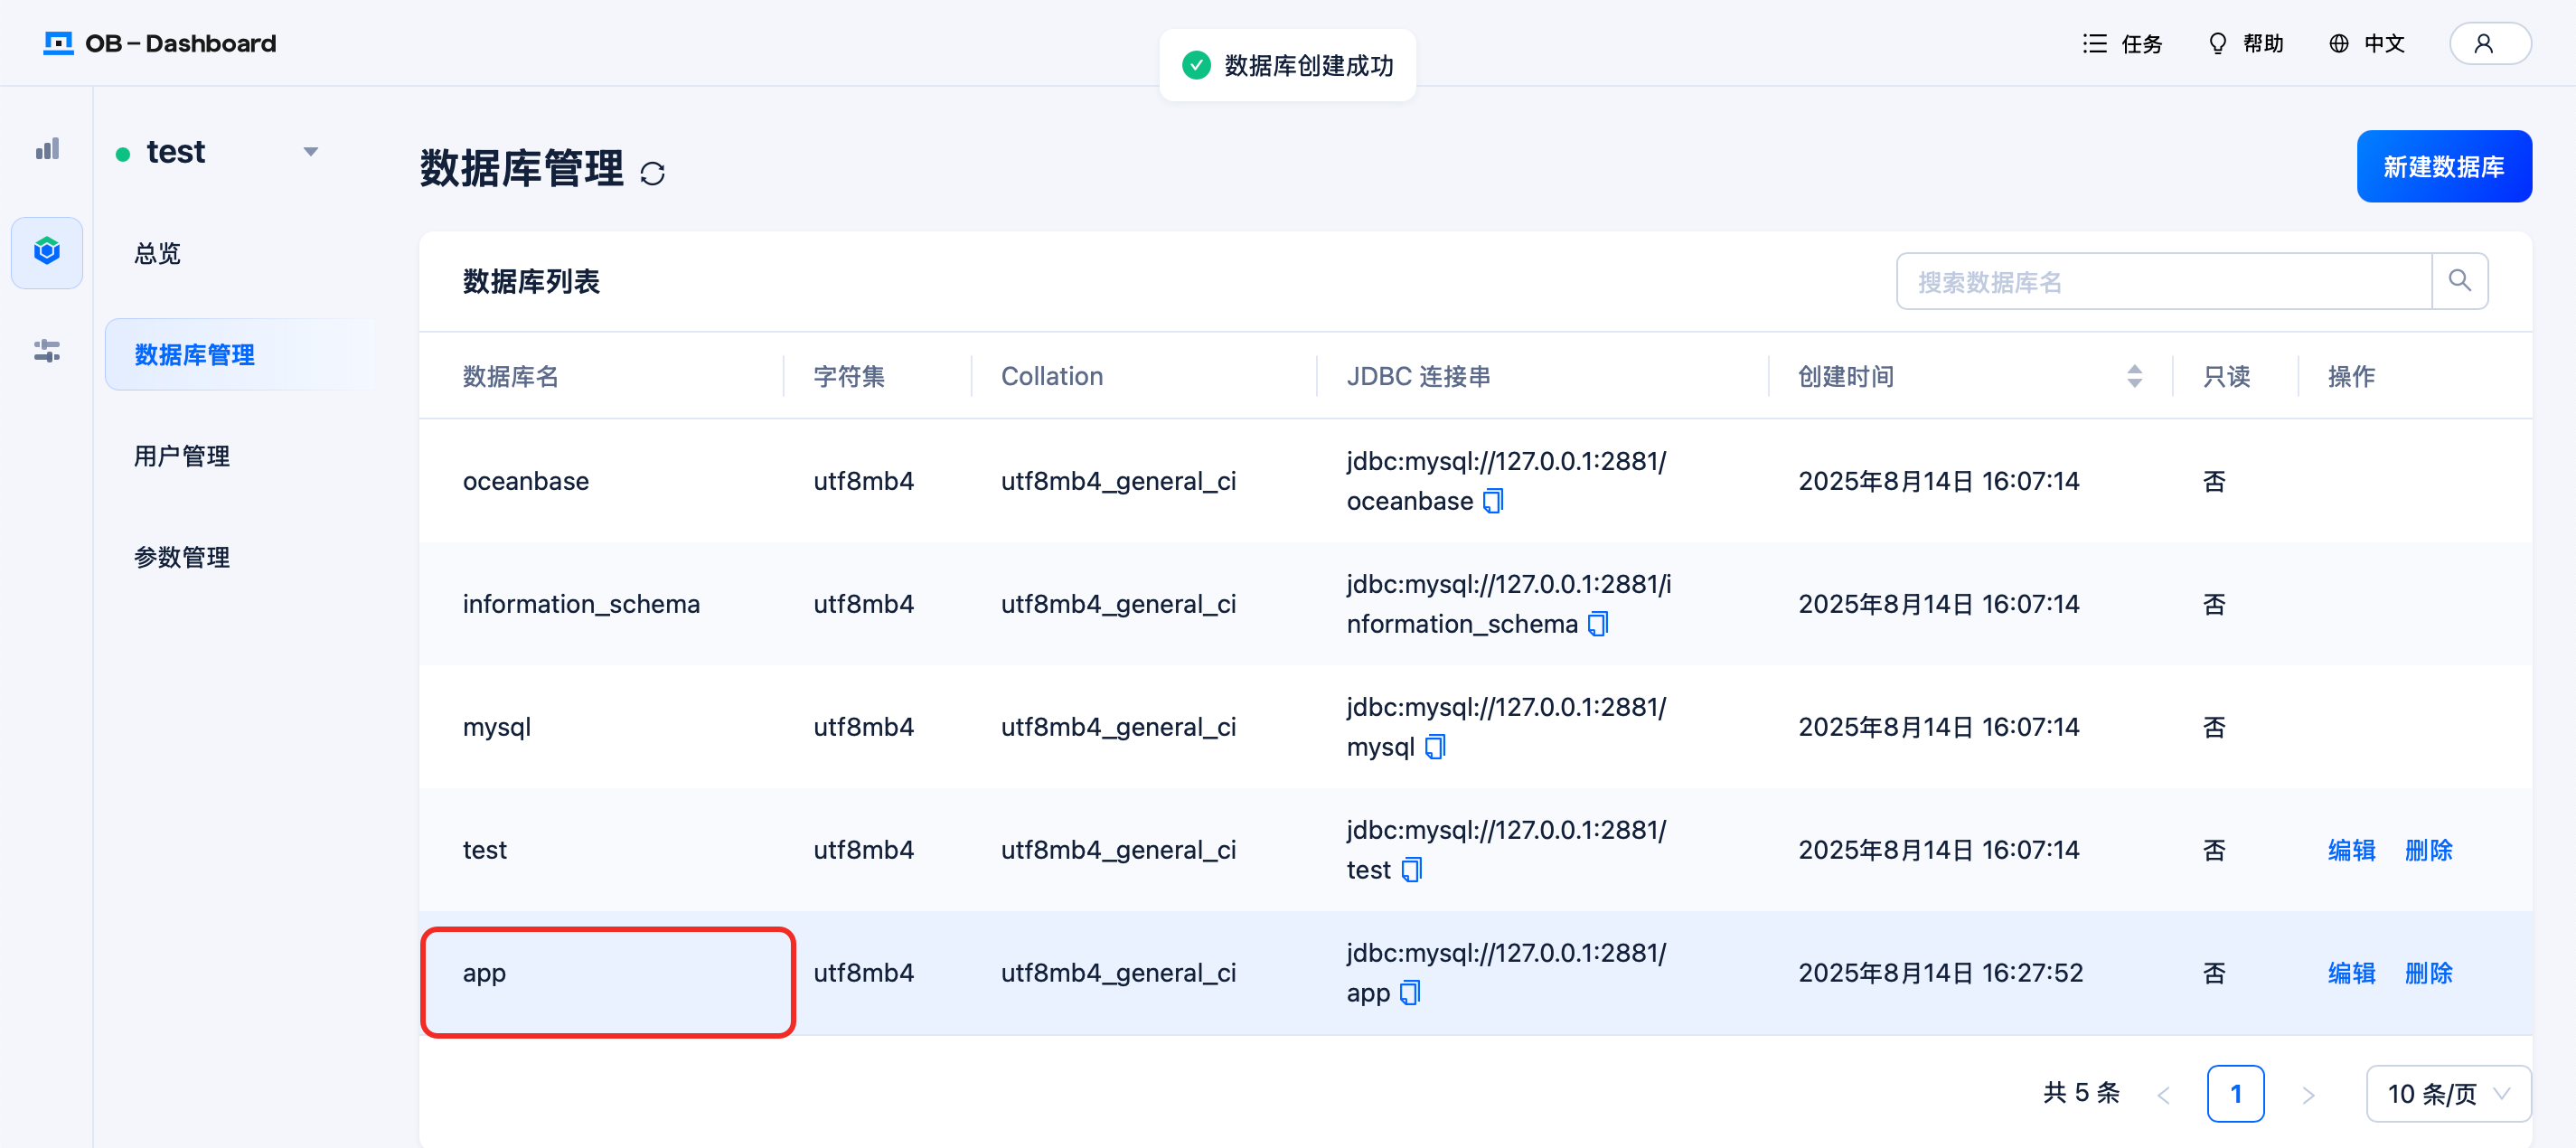Screen dimensions: 2576x1148
Task: Click the OB-Dashboard logo icon
Action: click(59, 43)
